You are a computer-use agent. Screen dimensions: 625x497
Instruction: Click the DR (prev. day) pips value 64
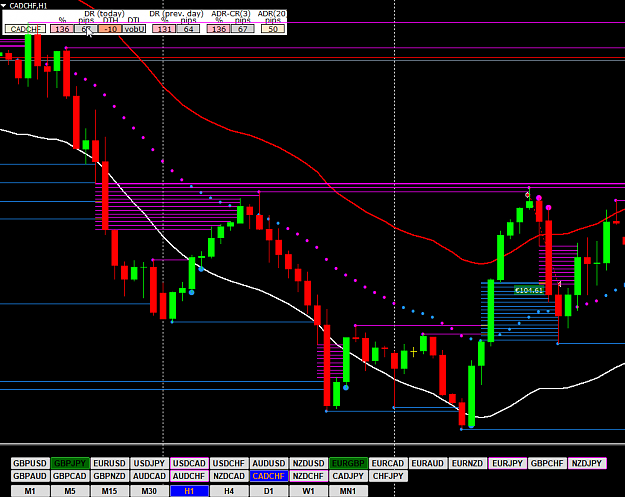tap(188, 29)
